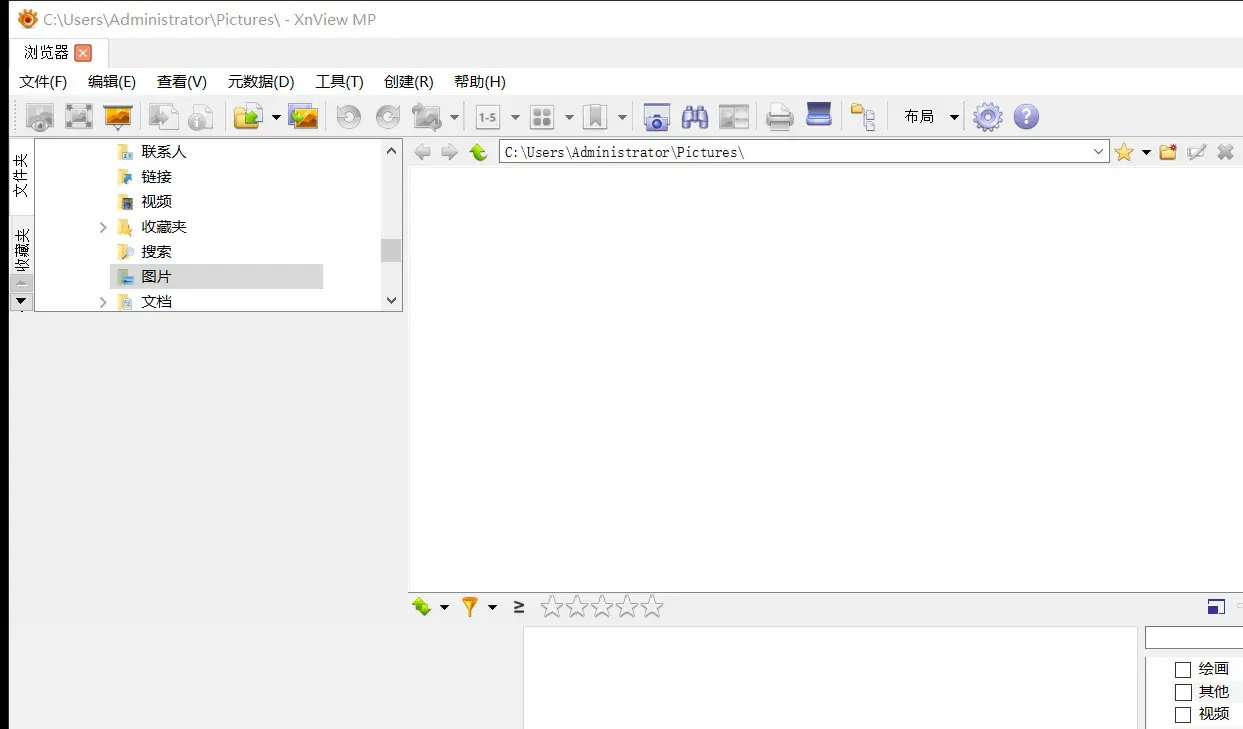Open file search with the binoculars icon
Image resolution: width=1243 pixels, height=729 pixels.
pyautogui.click(x=695, y=117)
